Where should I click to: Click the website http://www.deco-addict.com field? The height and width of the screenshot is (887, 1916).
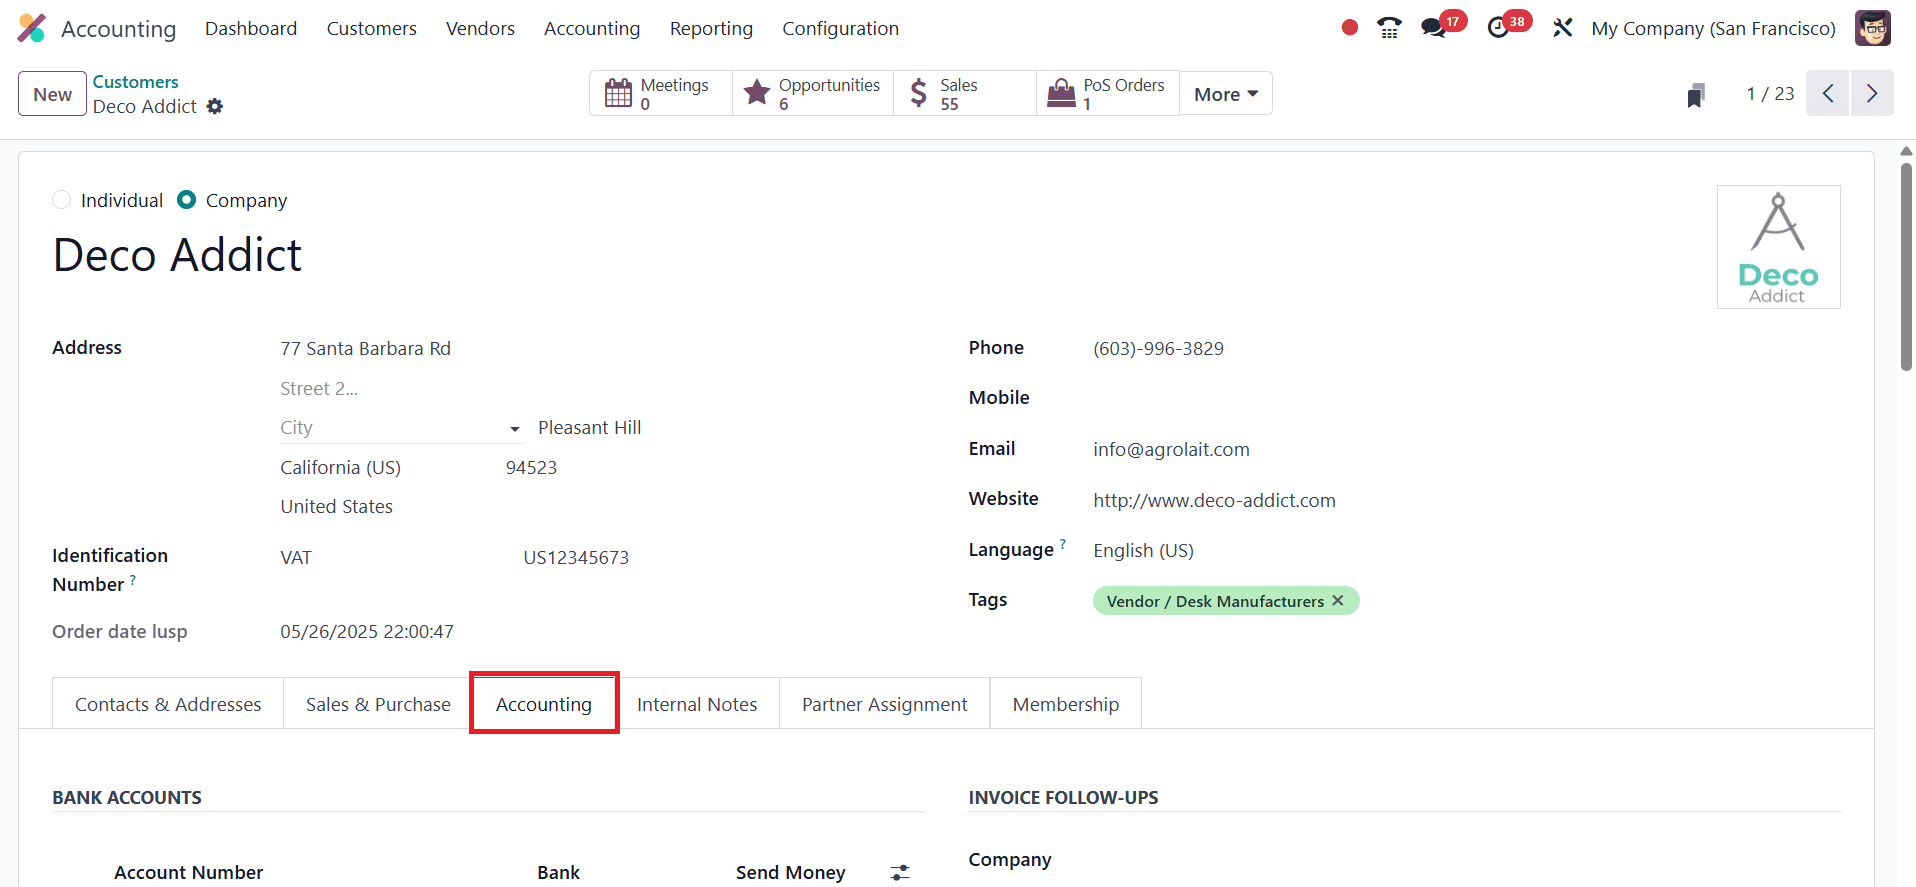tap(1214, 501)
